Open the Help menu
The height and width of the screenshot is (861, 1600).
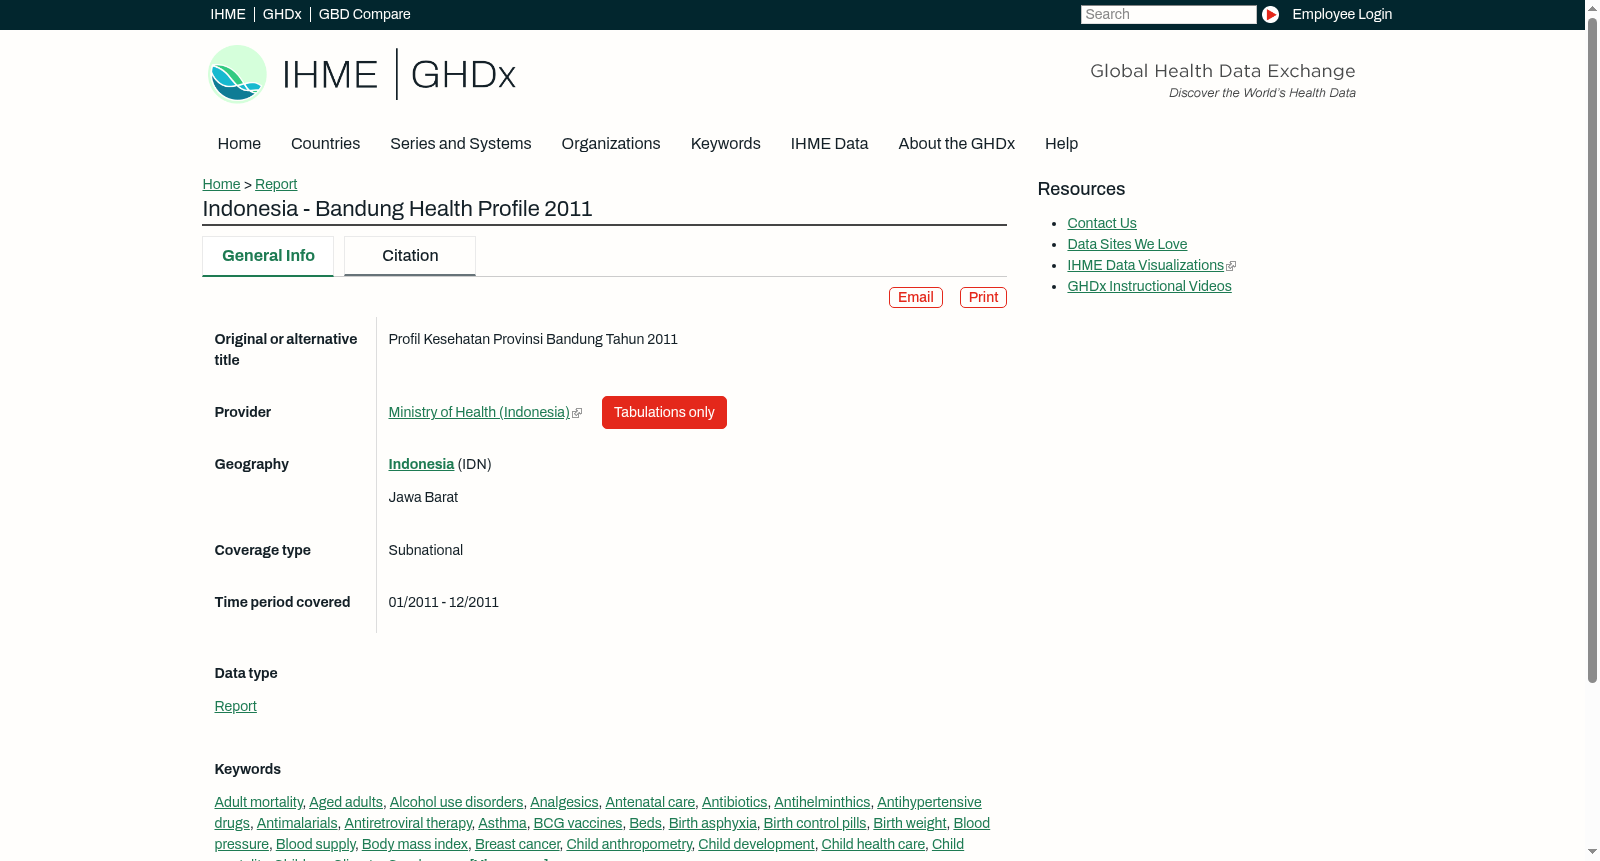coord(1061,144)
